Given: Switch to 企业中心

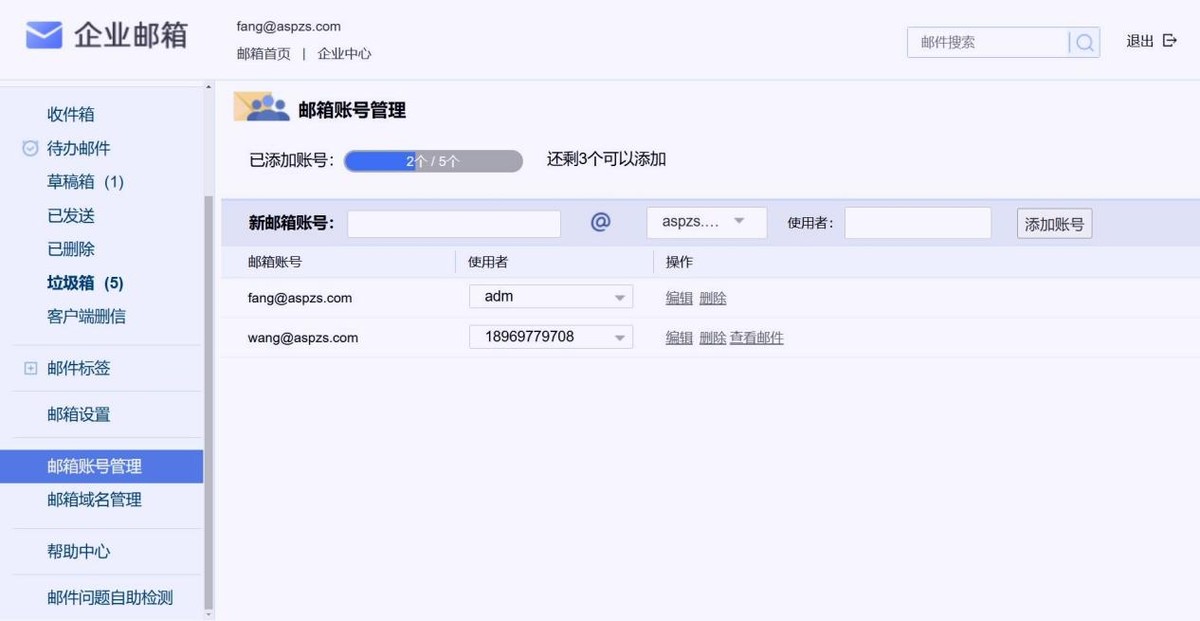Looking at the screenshot, I should pyautogui.click(x=343, y=53).
